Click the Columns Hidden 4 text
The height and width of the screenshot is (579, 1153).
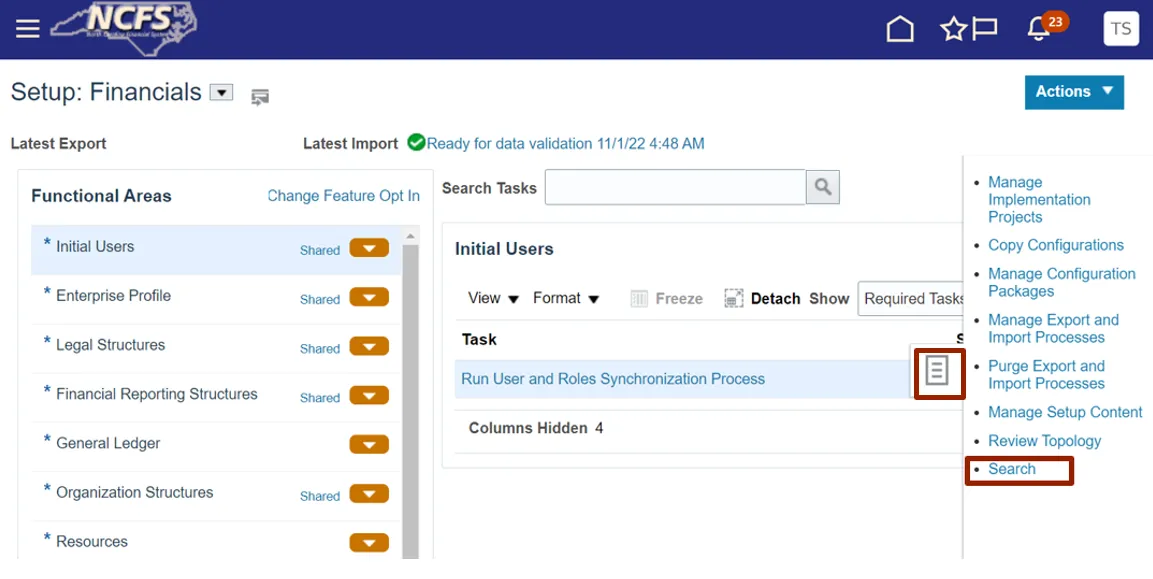pos(536,428)
